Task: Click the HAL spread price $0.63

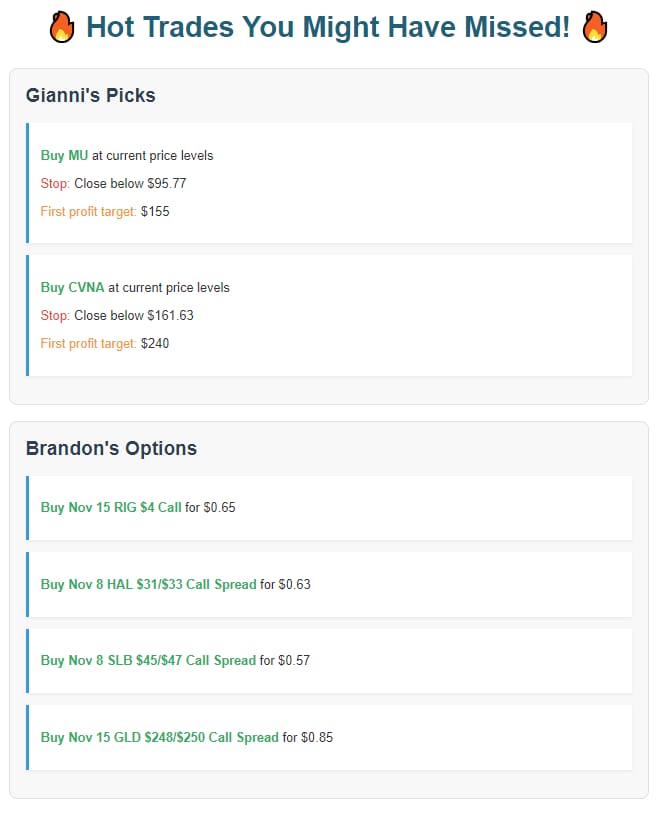Action: click(x=294, y=585)
